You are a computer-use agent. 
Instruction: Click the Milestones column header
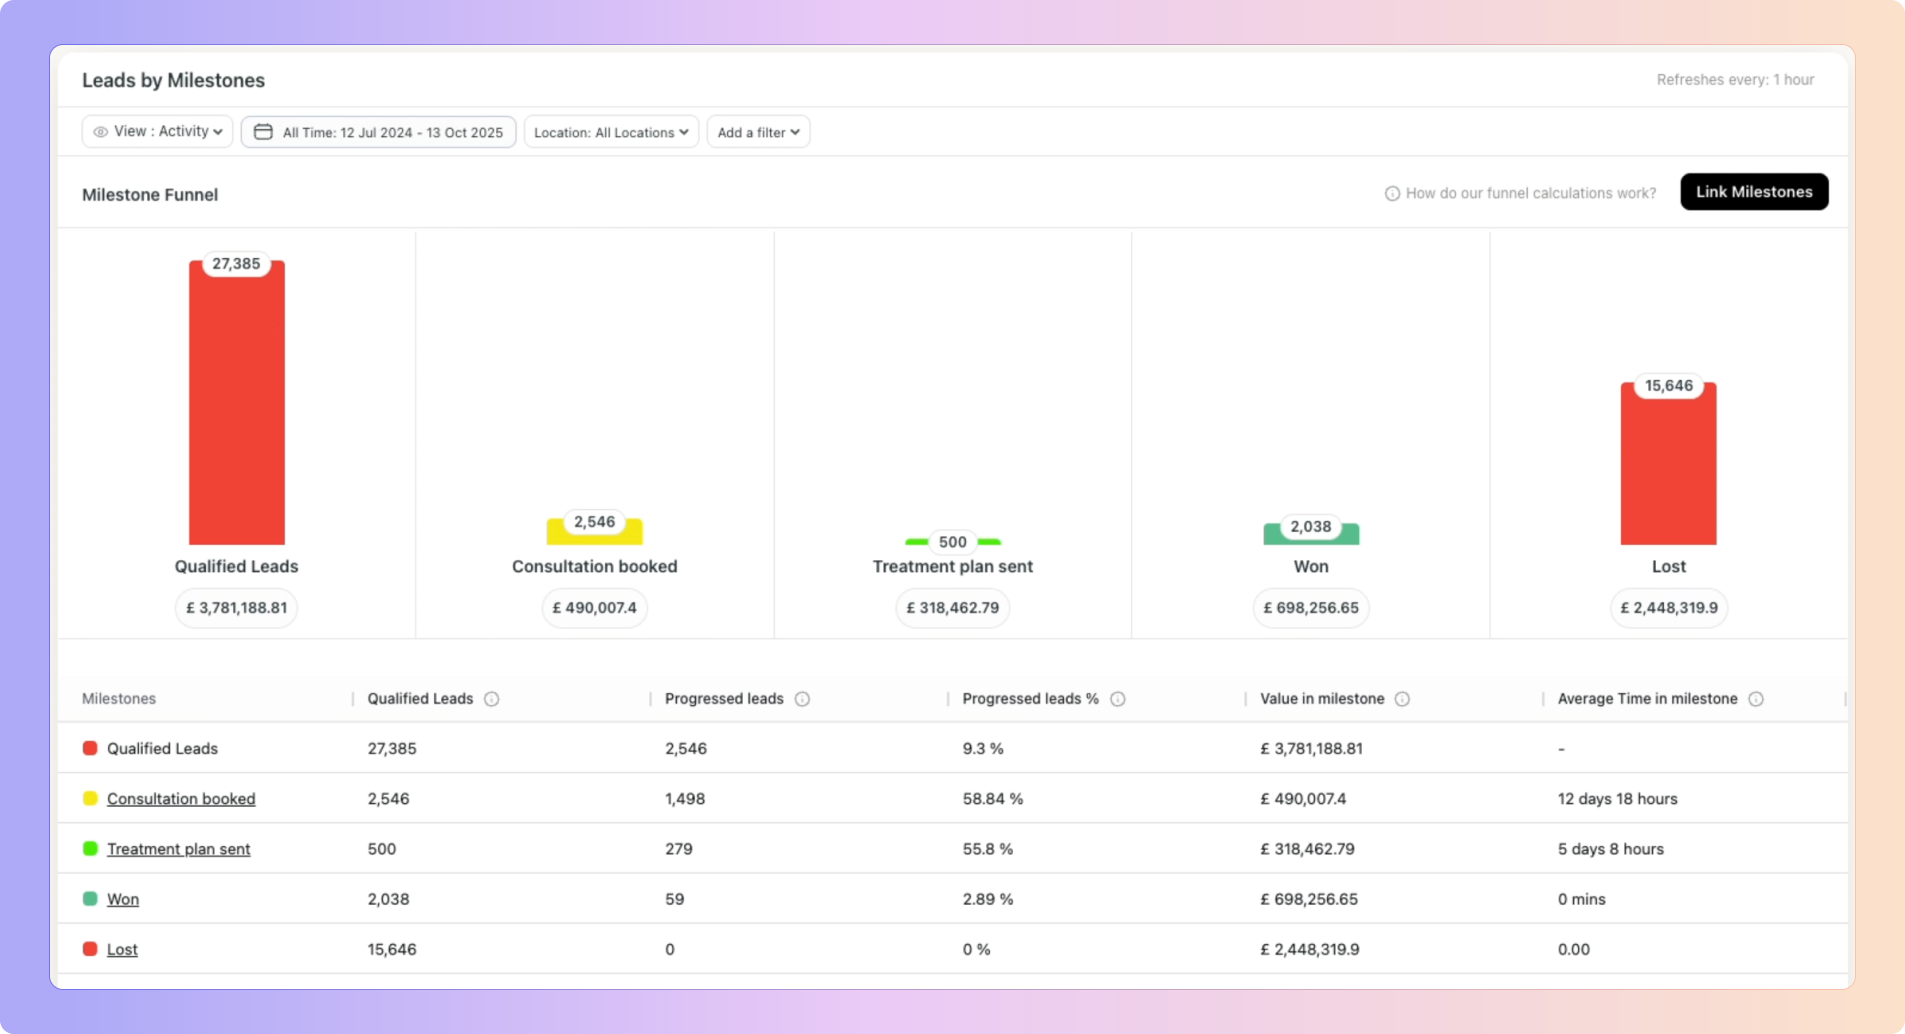coord(119,699)
